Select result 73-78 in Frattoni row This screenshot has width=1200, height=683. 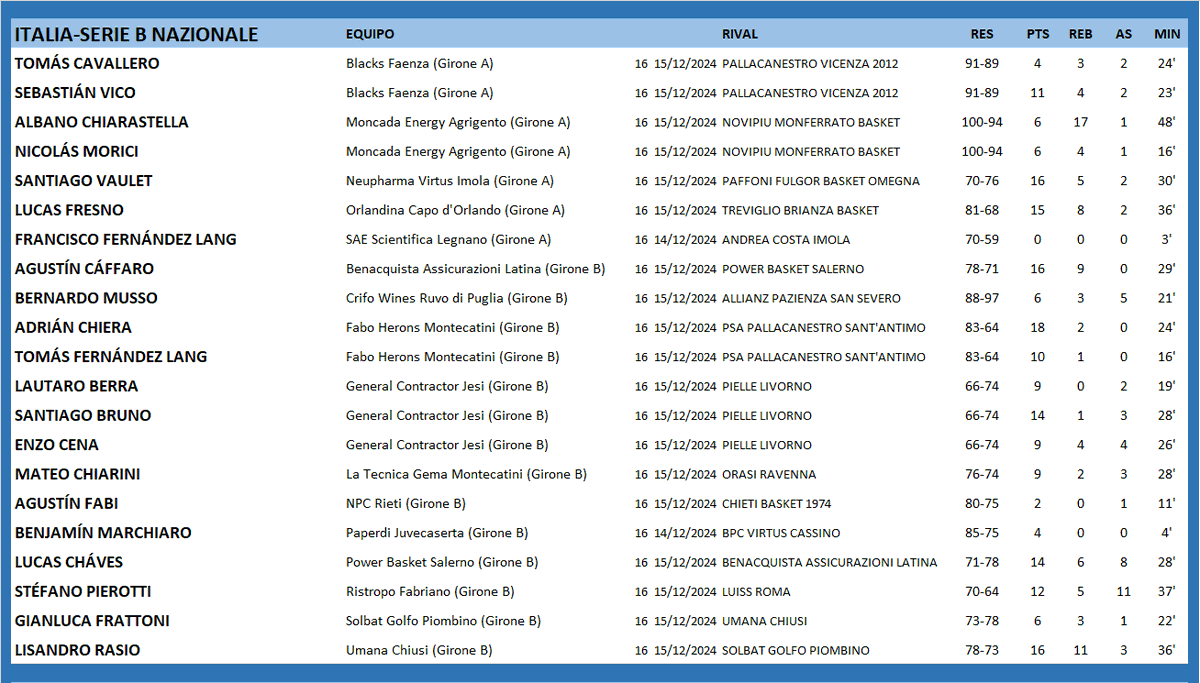pyautogui.click(x=982, y=621)
